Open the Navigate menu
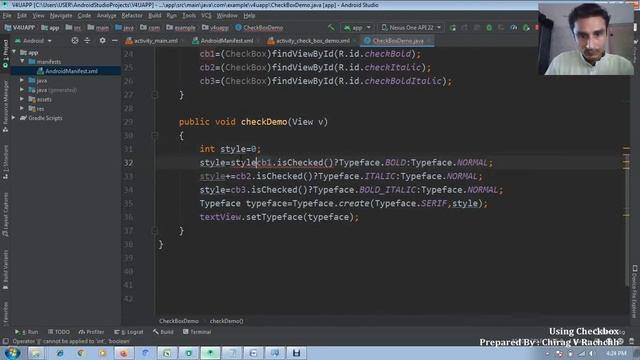The width and height of the screenshot is (640, 360). 61,16
